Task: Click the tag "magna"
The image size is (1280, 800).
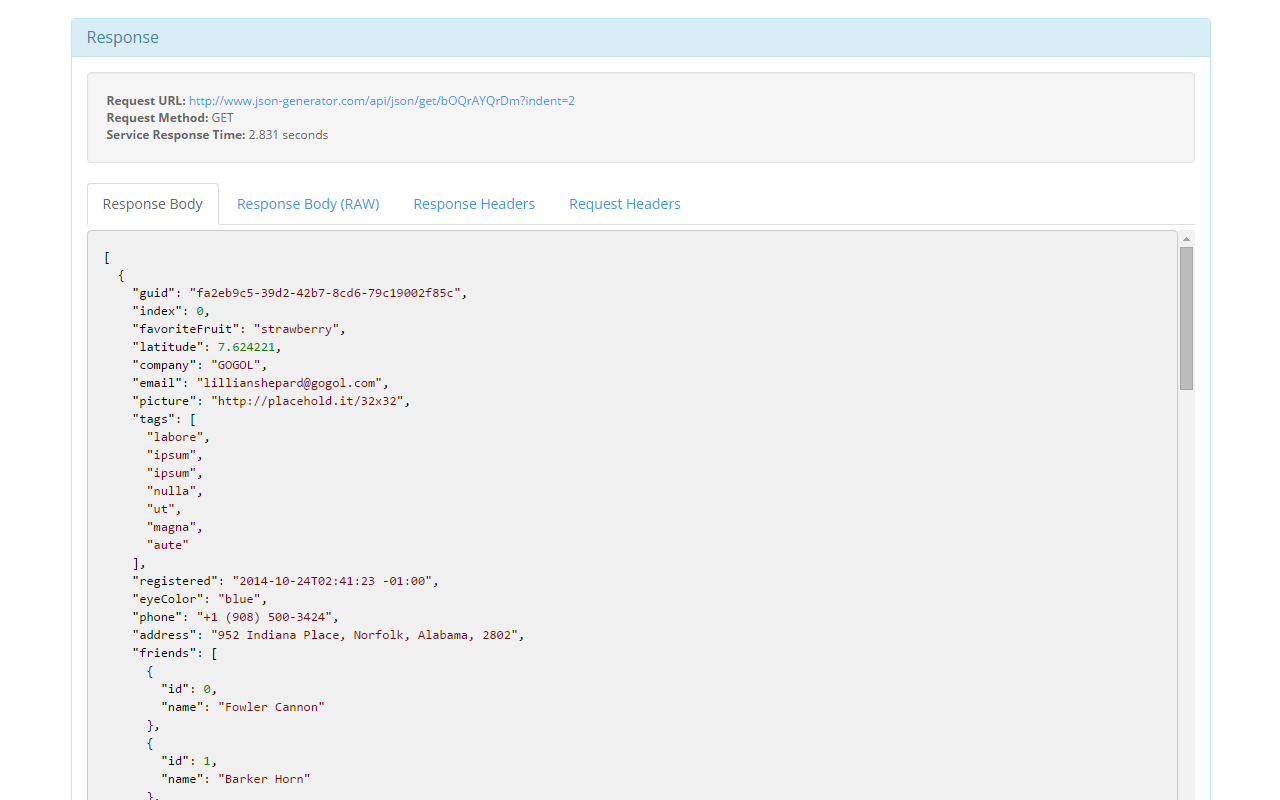Action: tap(172, 527)
